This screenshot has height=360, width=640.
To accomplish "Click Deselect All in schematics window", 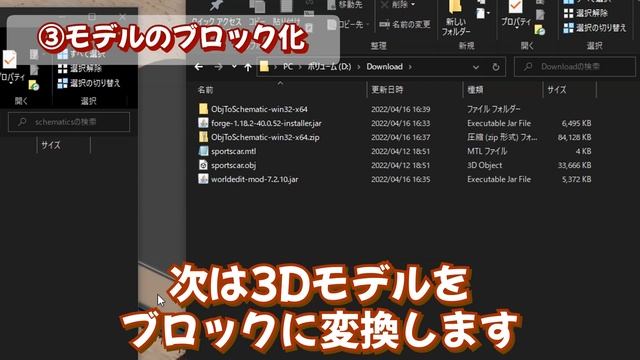I will [80, 68].
